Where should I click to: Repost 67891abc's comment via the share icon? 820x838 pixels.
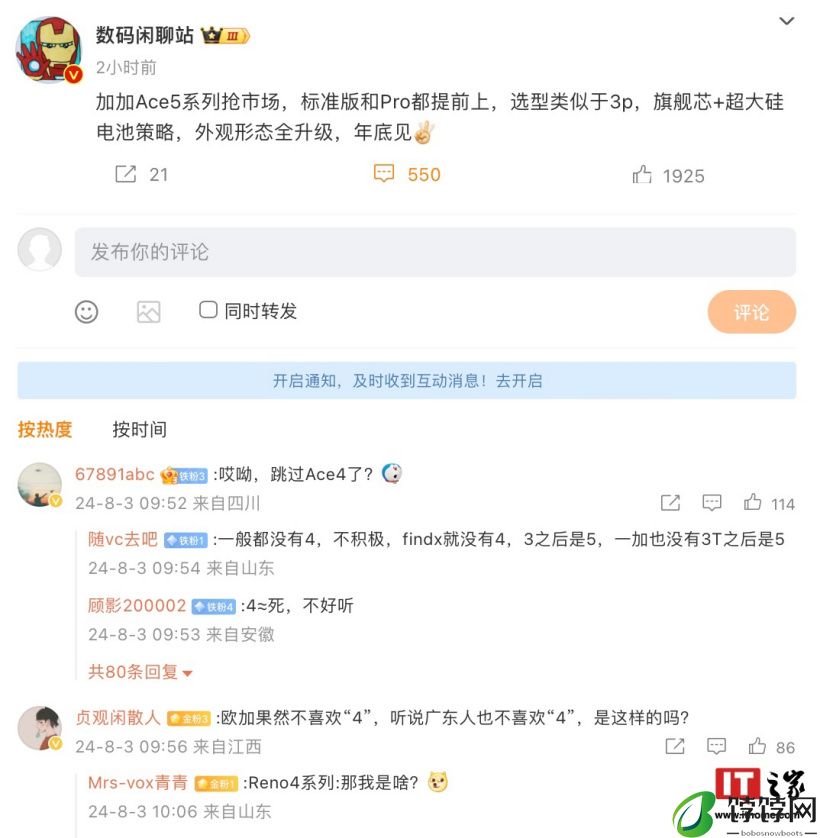(x=670, y=502)
